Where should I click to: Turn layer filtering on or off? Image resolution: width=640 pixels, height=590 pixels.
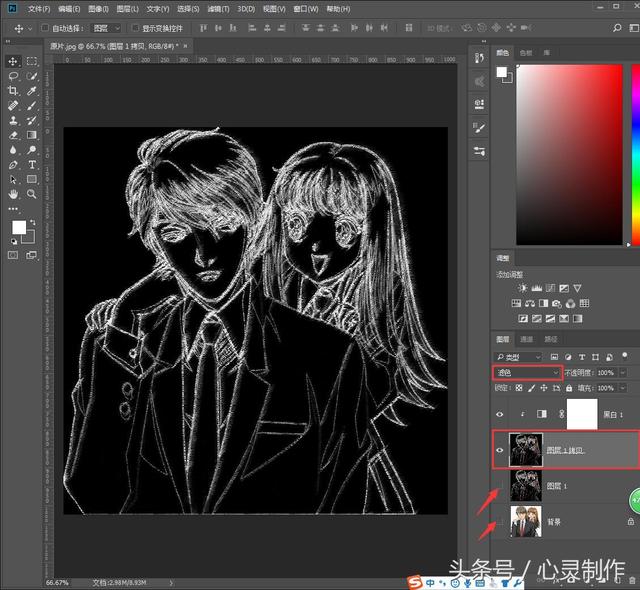coord(624,356)
